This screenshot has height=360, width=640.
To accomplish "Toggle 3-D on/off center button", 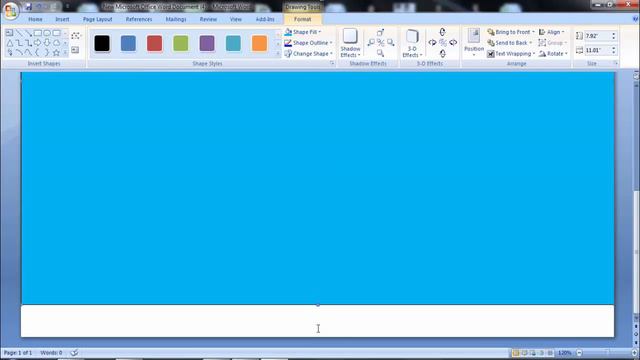I will 442,42.
